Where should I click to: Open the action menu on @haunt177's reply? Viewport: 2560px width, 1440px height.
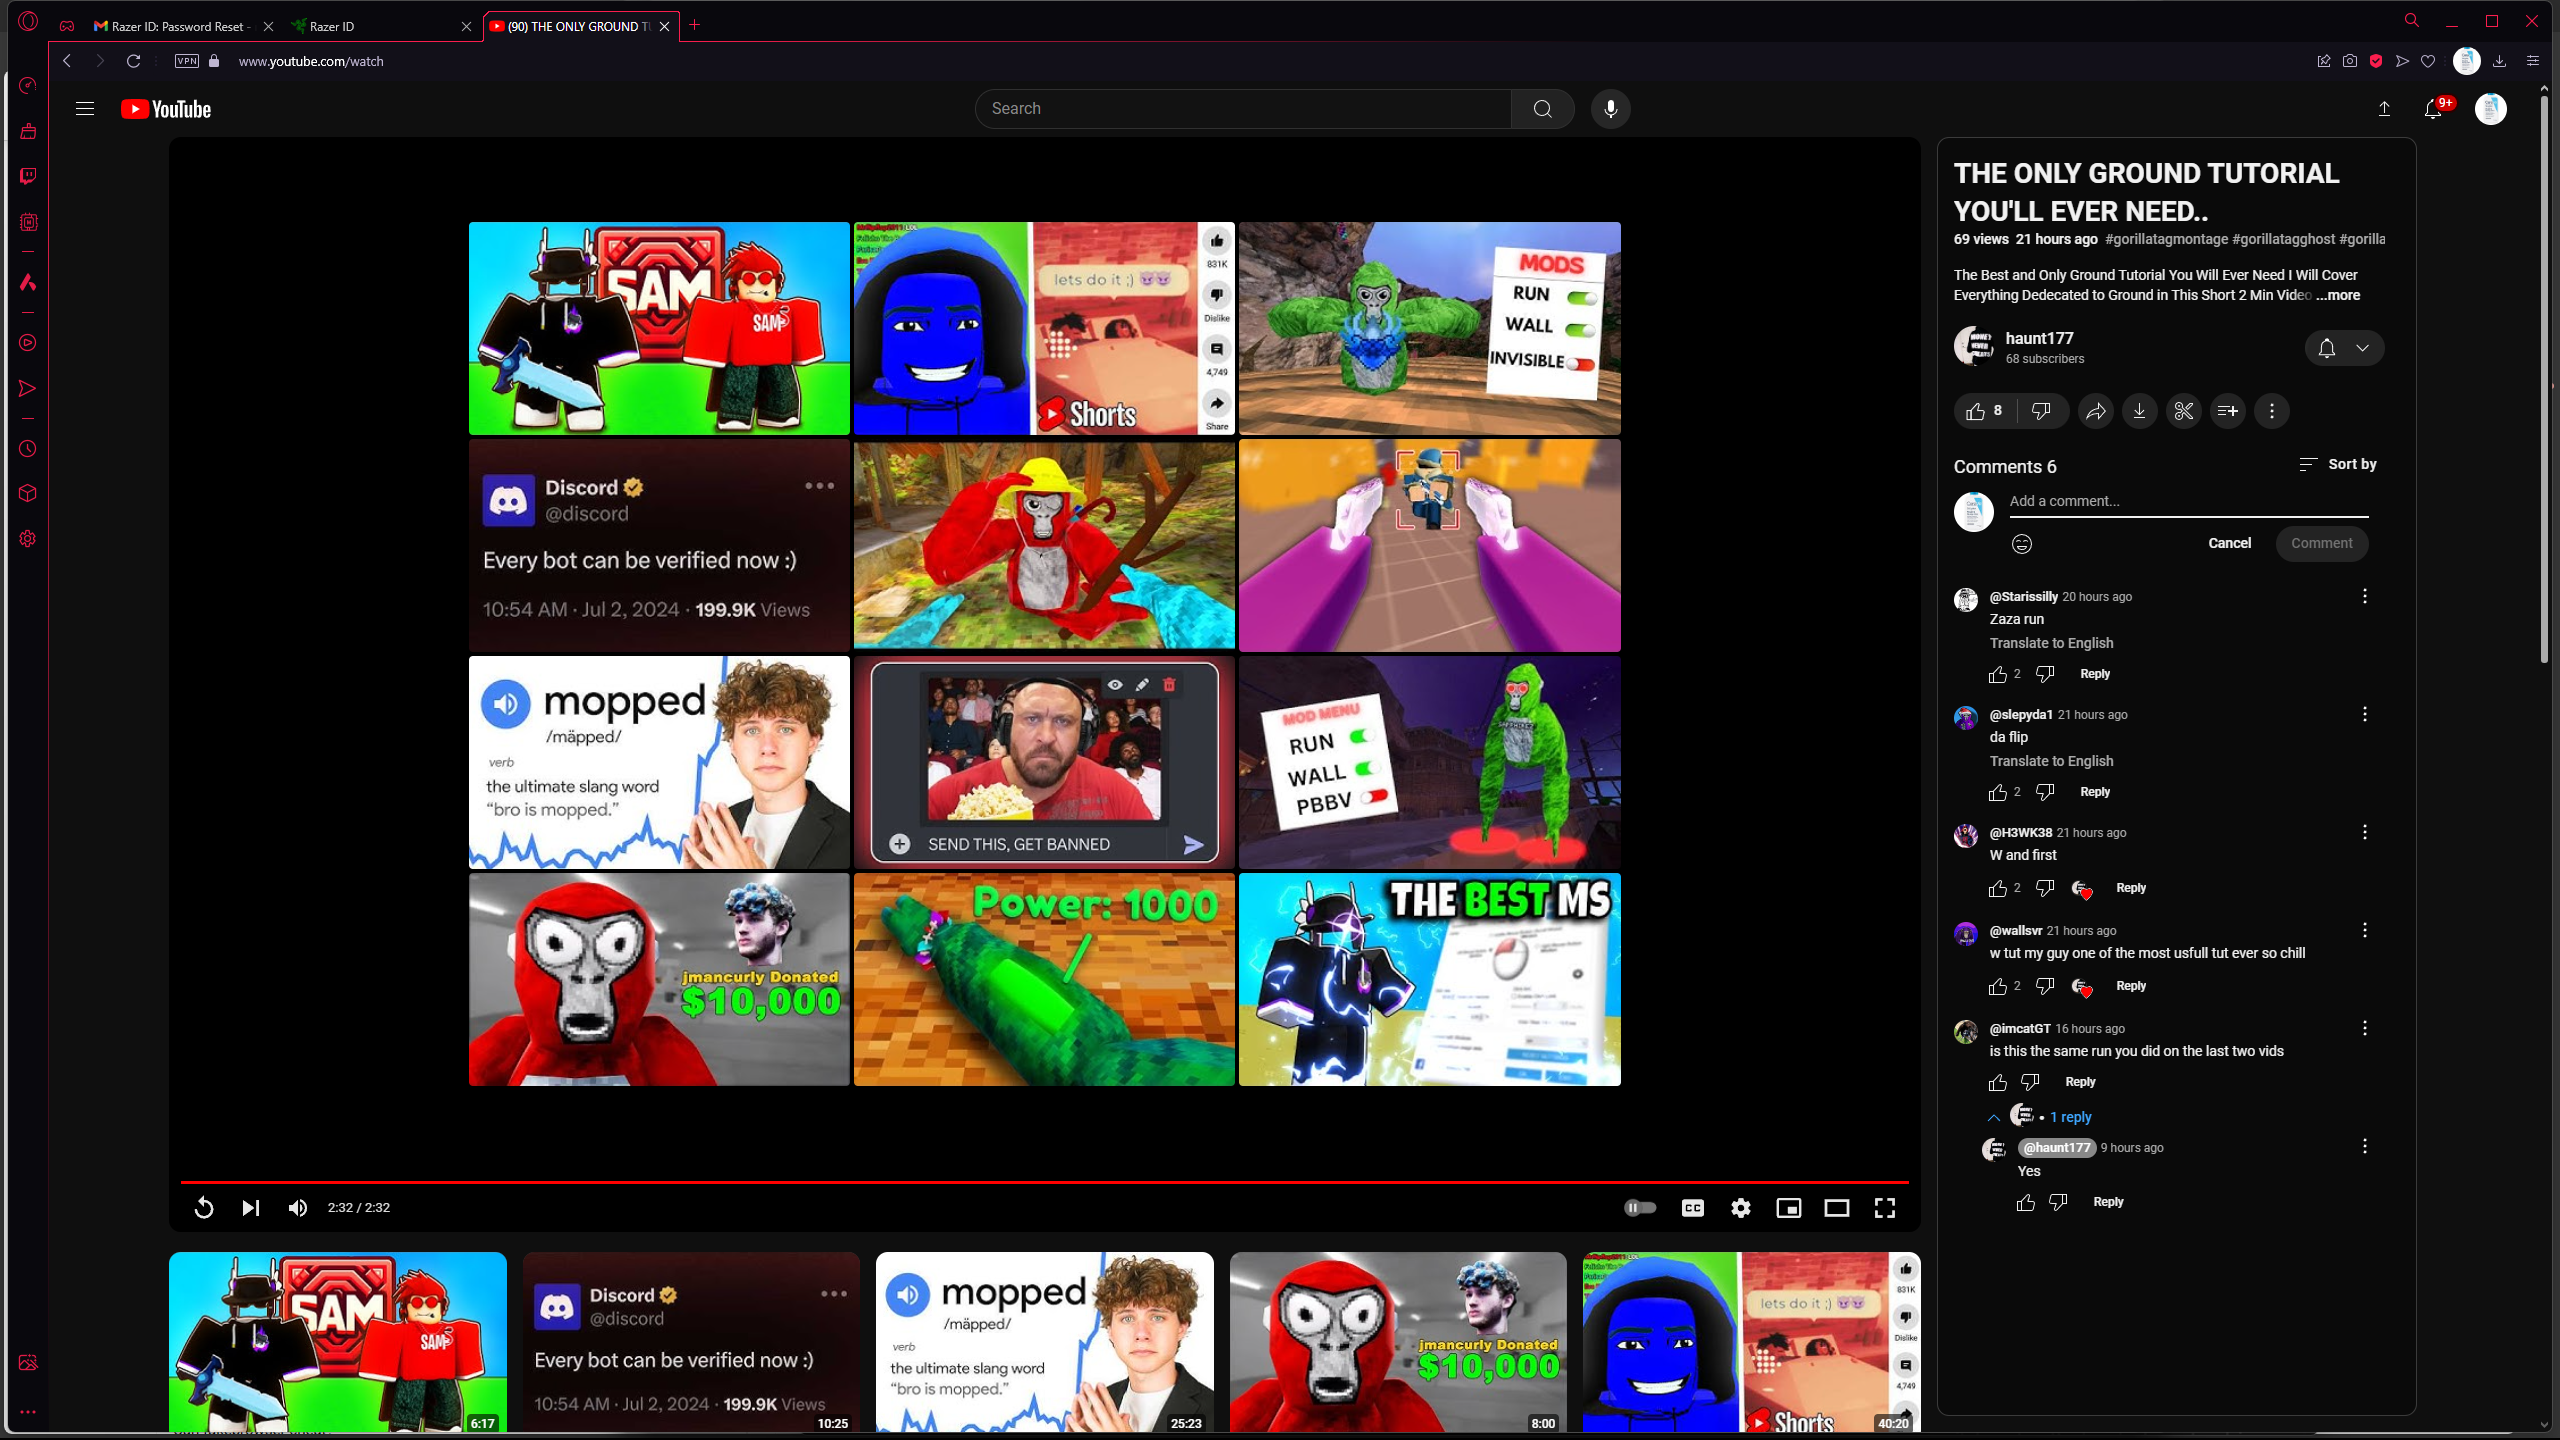point(2365,1147)
